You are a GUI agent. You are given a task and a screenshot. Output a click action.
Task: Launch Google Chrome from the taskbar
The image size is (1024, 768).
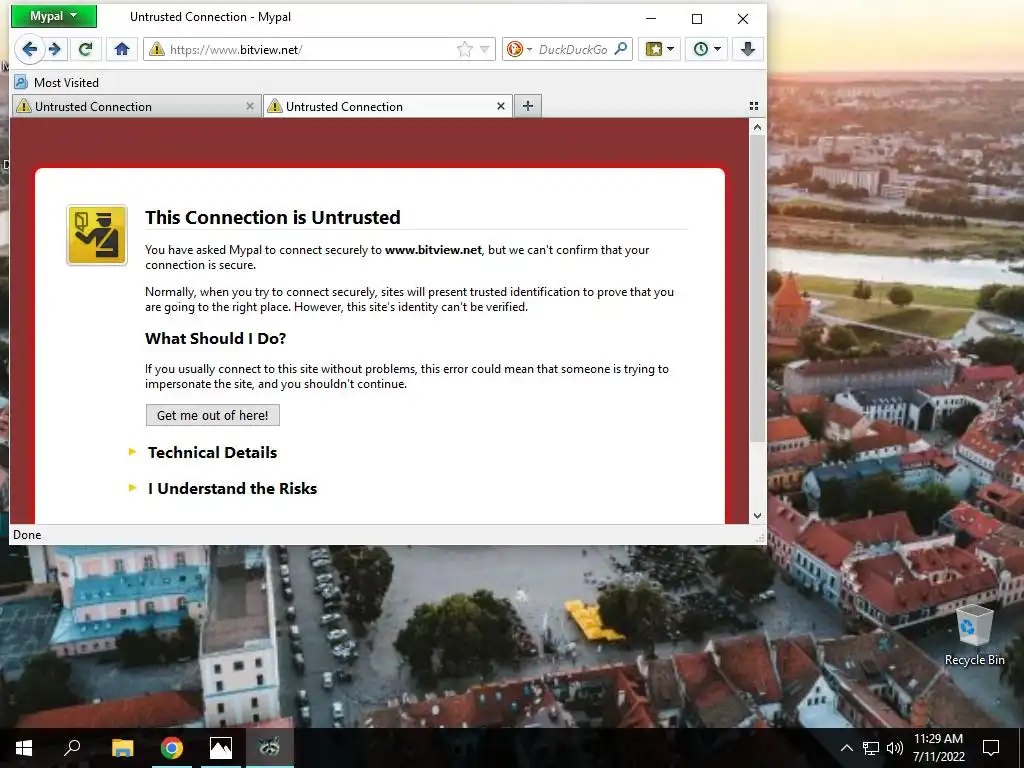[171, 748]
